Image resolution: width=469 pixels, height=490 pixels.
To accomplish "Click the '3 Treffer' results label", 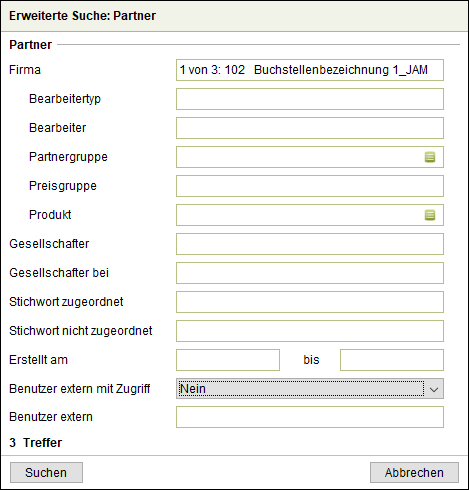I will [36, 443].
